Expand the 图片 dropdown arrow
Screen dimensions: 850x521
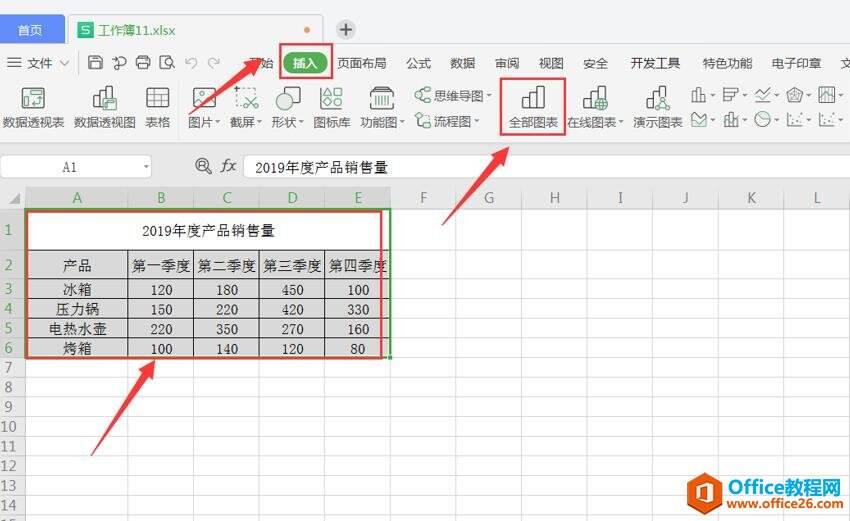coord(217,122)
